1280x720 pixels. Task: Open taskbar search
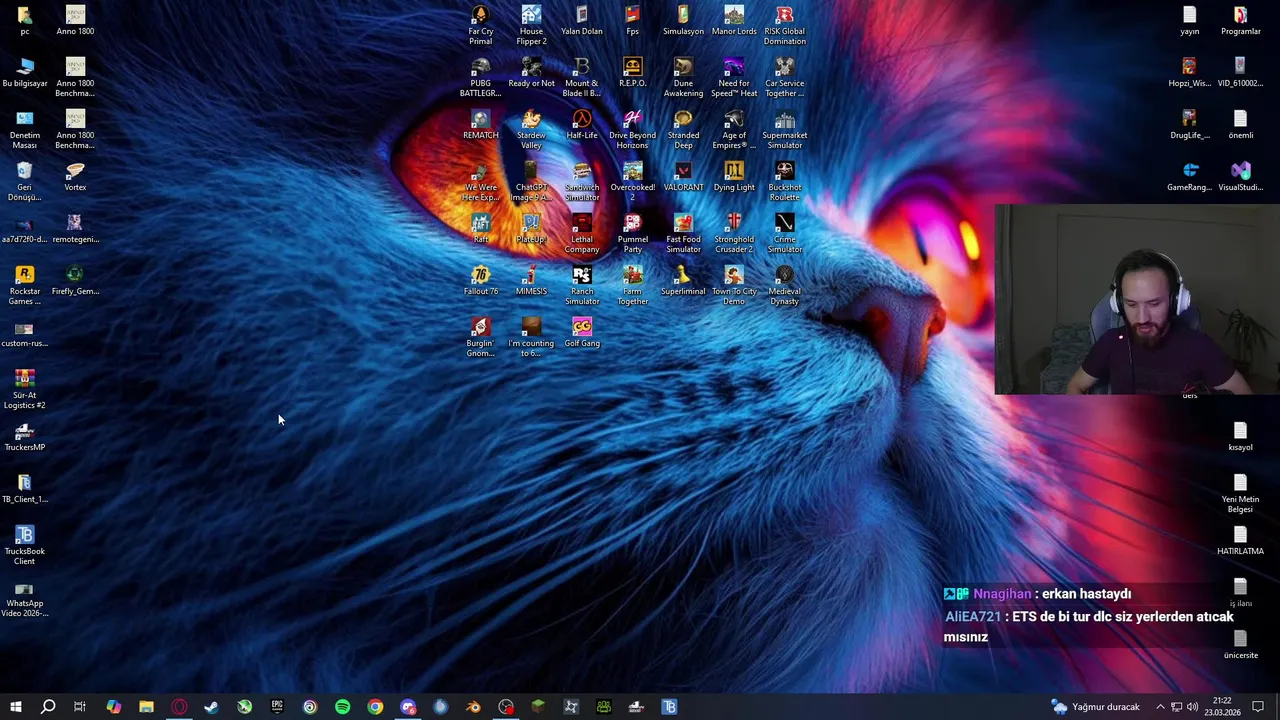(x=47, y=707)
